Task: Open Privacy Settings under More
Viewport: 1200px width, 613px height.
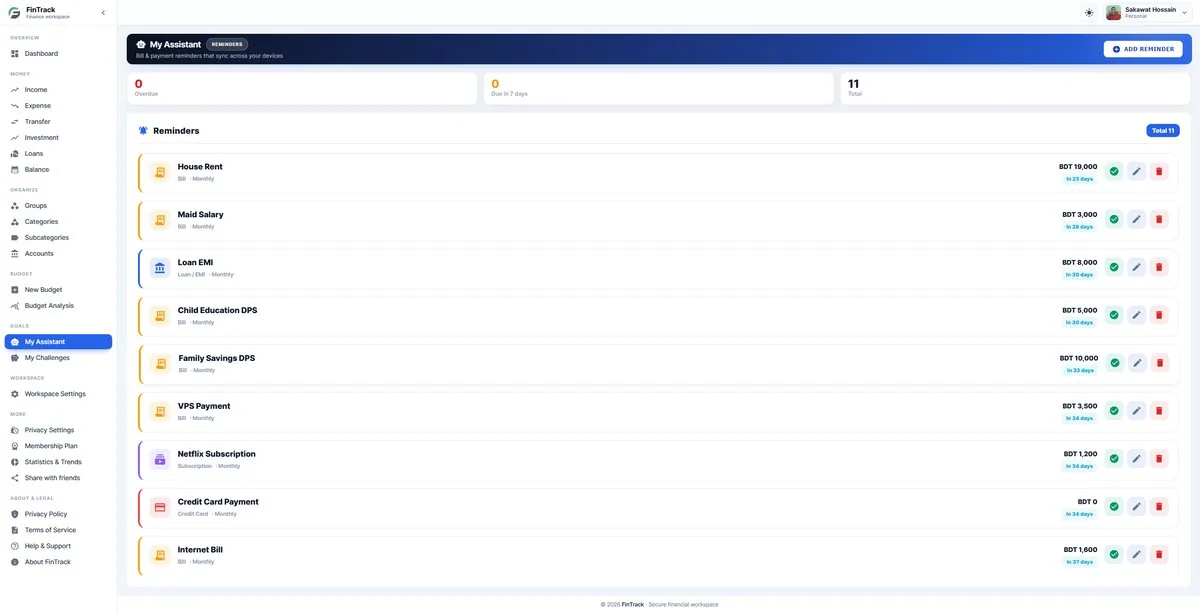Action: (58, 430)
